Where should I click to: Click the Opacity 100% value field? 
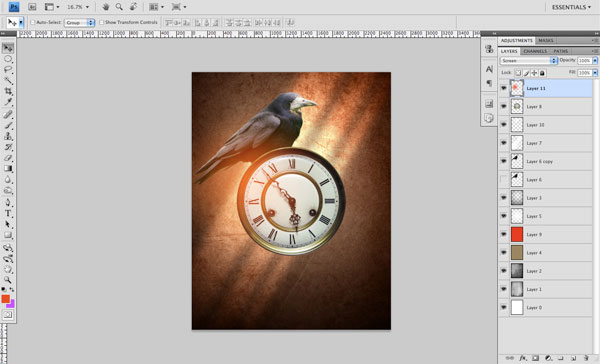584,60
